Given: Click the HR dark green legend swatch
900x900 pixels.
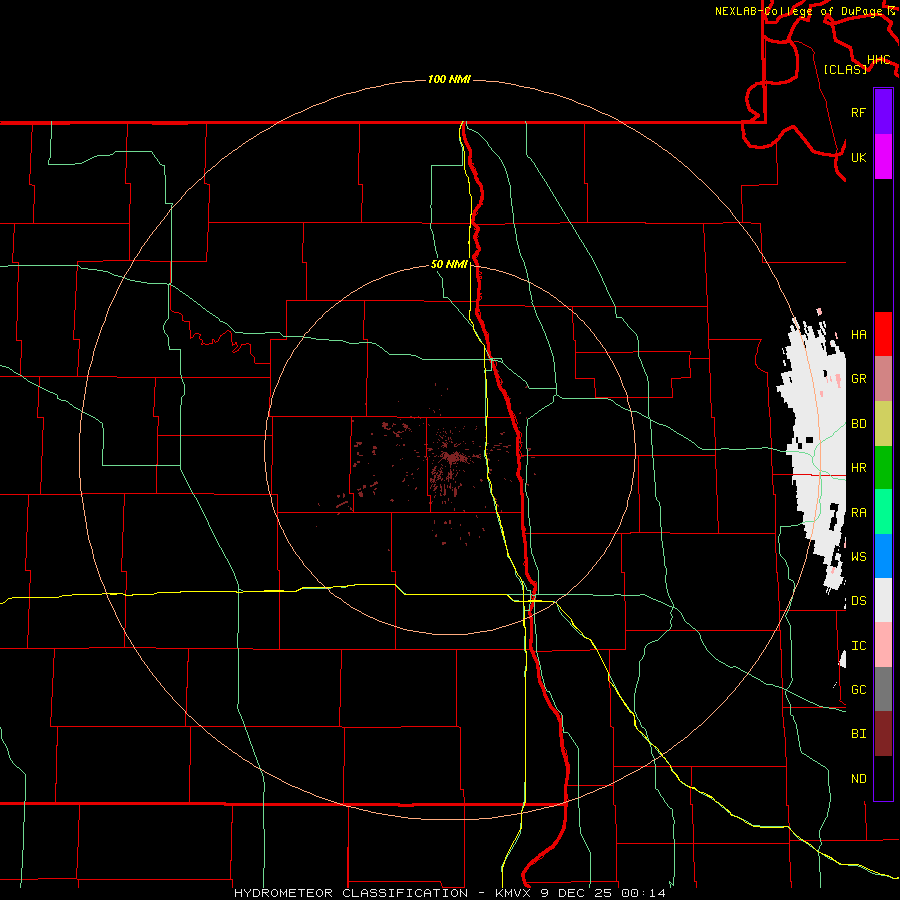Looking at the screenshot, I should (883, 467).
